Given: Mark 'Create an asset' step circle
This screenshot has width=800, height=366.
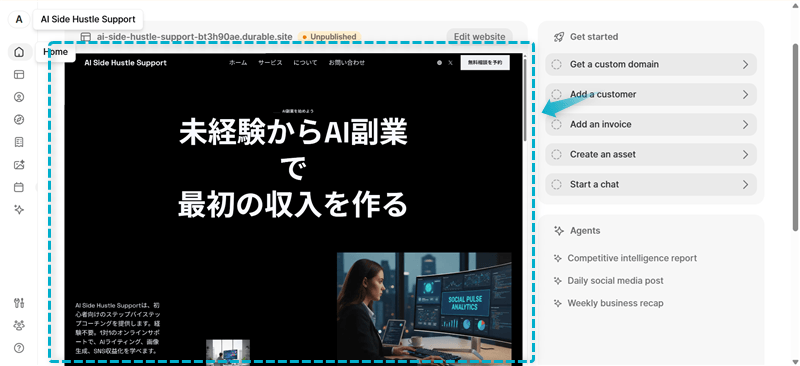Looking at the screenshot, I should point(557,154).
